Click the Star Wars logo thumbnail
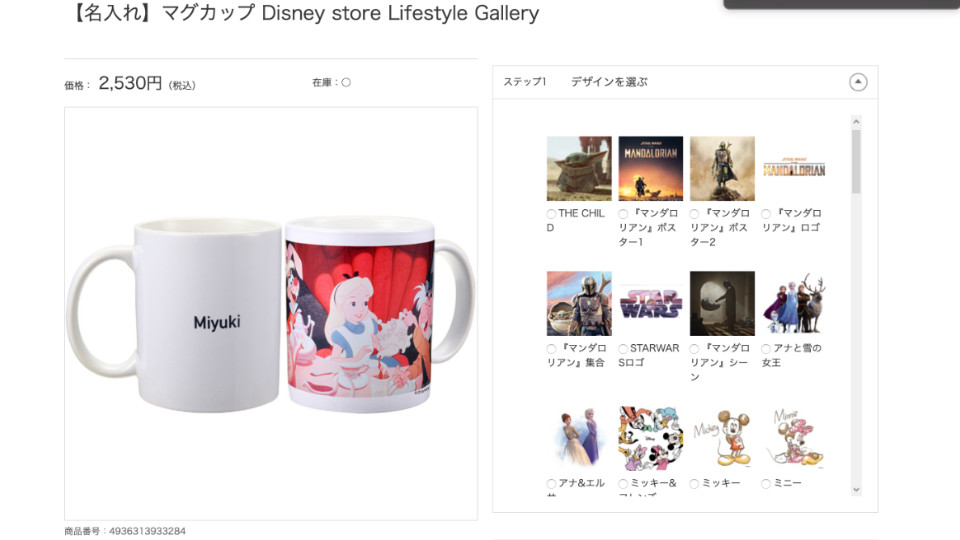This screenshot has width=960, height=540. 651,304
